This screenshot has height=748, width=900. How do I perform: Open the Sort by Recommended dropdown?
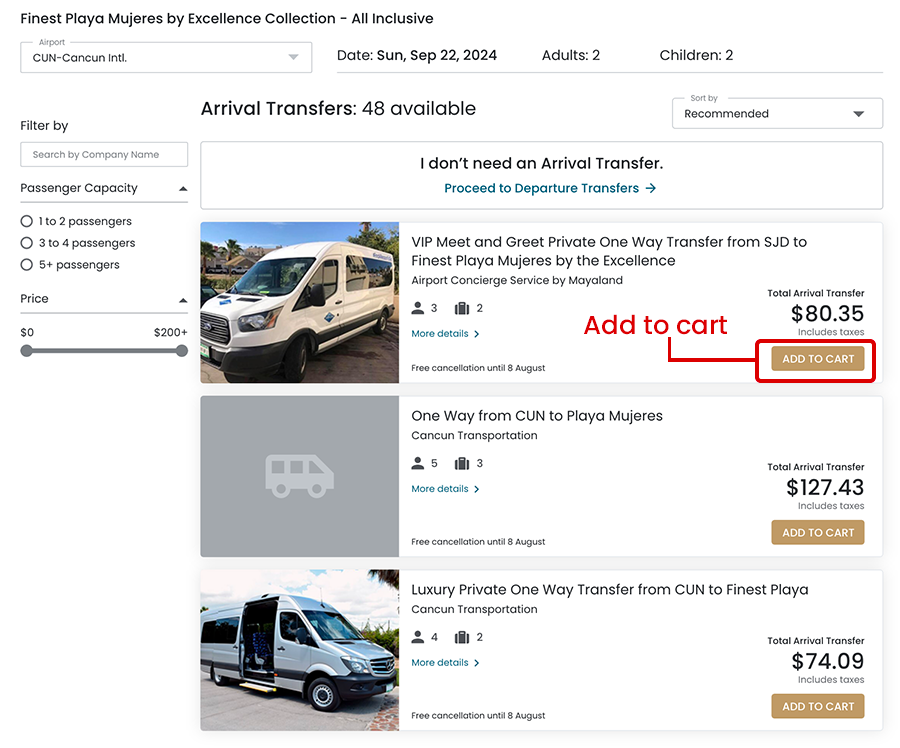(x=777, y=114)
